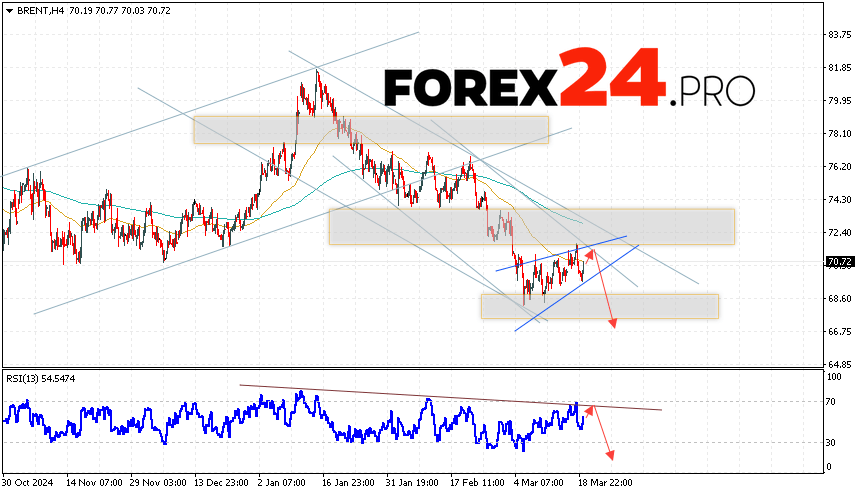The height and width of the screenshot is (494, 863).
Task: Select the brown descending RSI trendline
Action: pyautogui.click(x=450, y=397)
